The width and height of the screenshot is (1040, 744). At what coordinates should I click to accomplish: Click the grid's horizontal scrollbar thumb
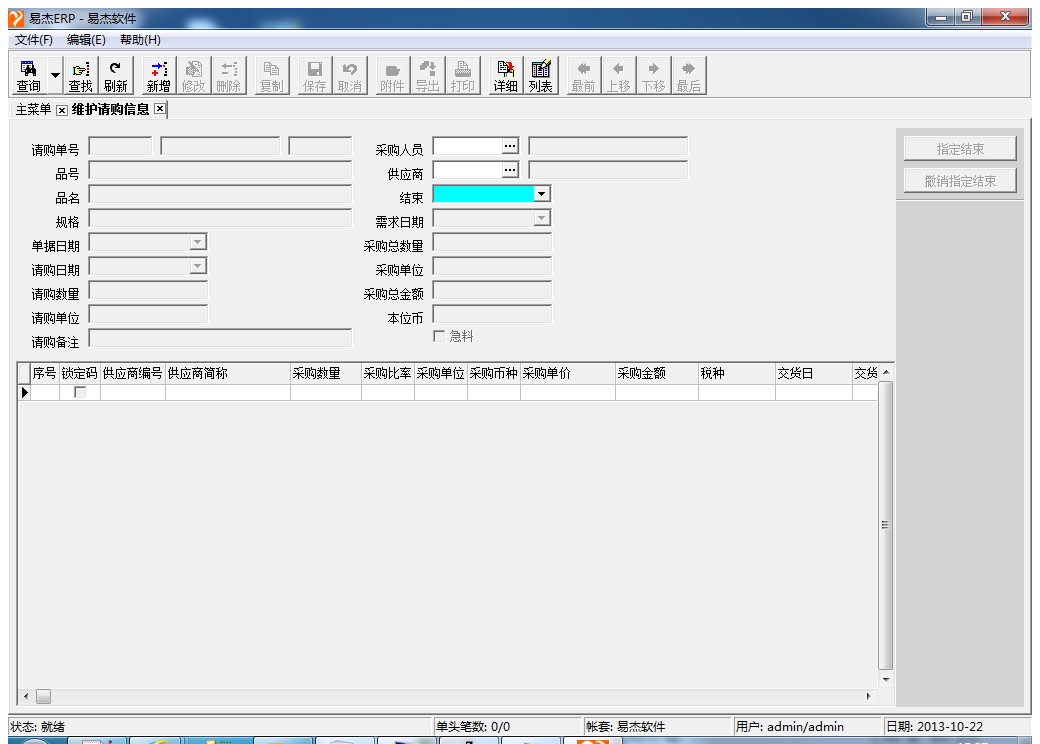click(x=43, y=696)
